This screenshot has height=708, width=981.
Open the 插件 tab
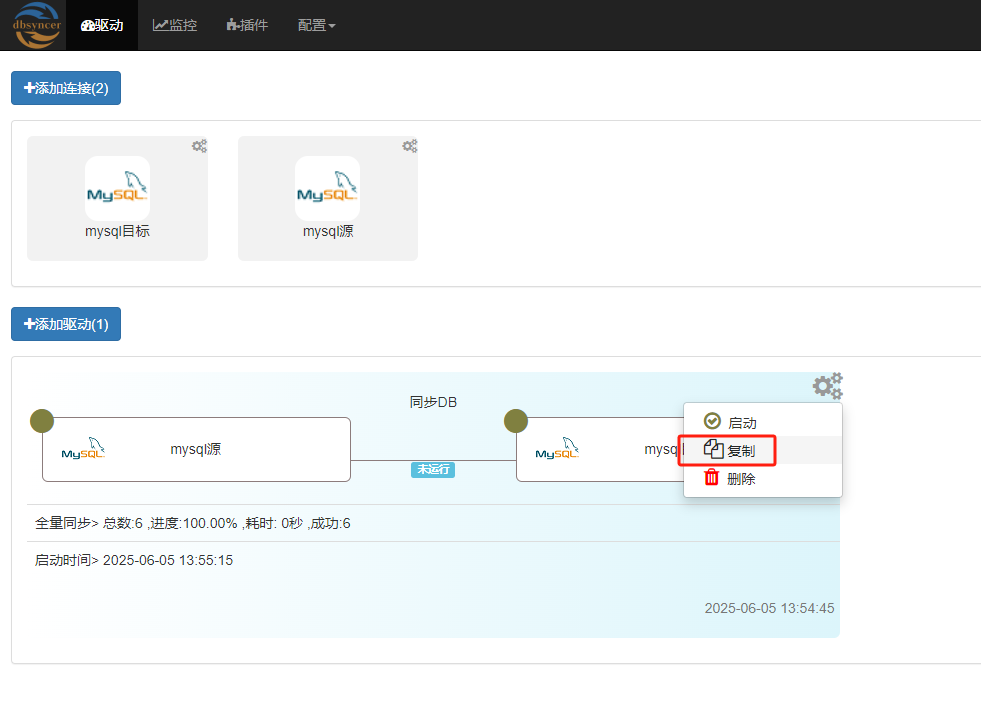tap(247, 25)
